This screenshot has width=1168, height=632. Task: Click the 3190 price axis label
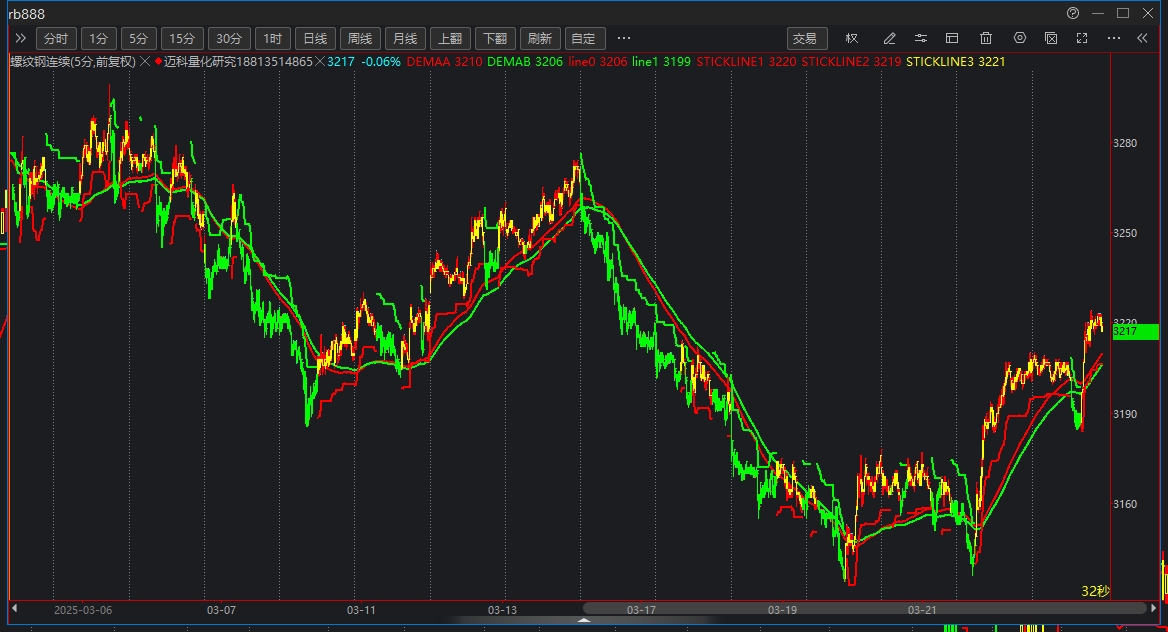[1125, 414]
